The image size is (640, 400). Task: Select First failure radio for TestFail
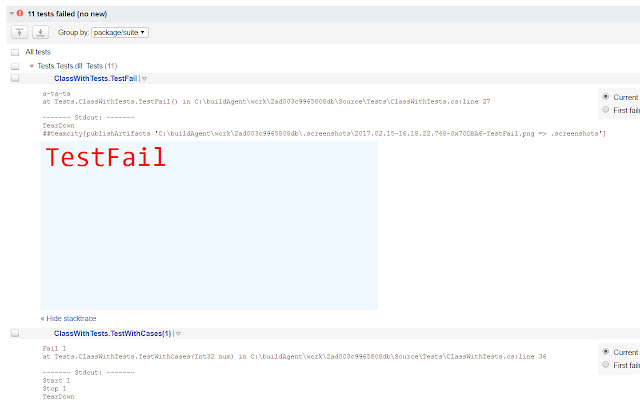(x=606, y=110)
